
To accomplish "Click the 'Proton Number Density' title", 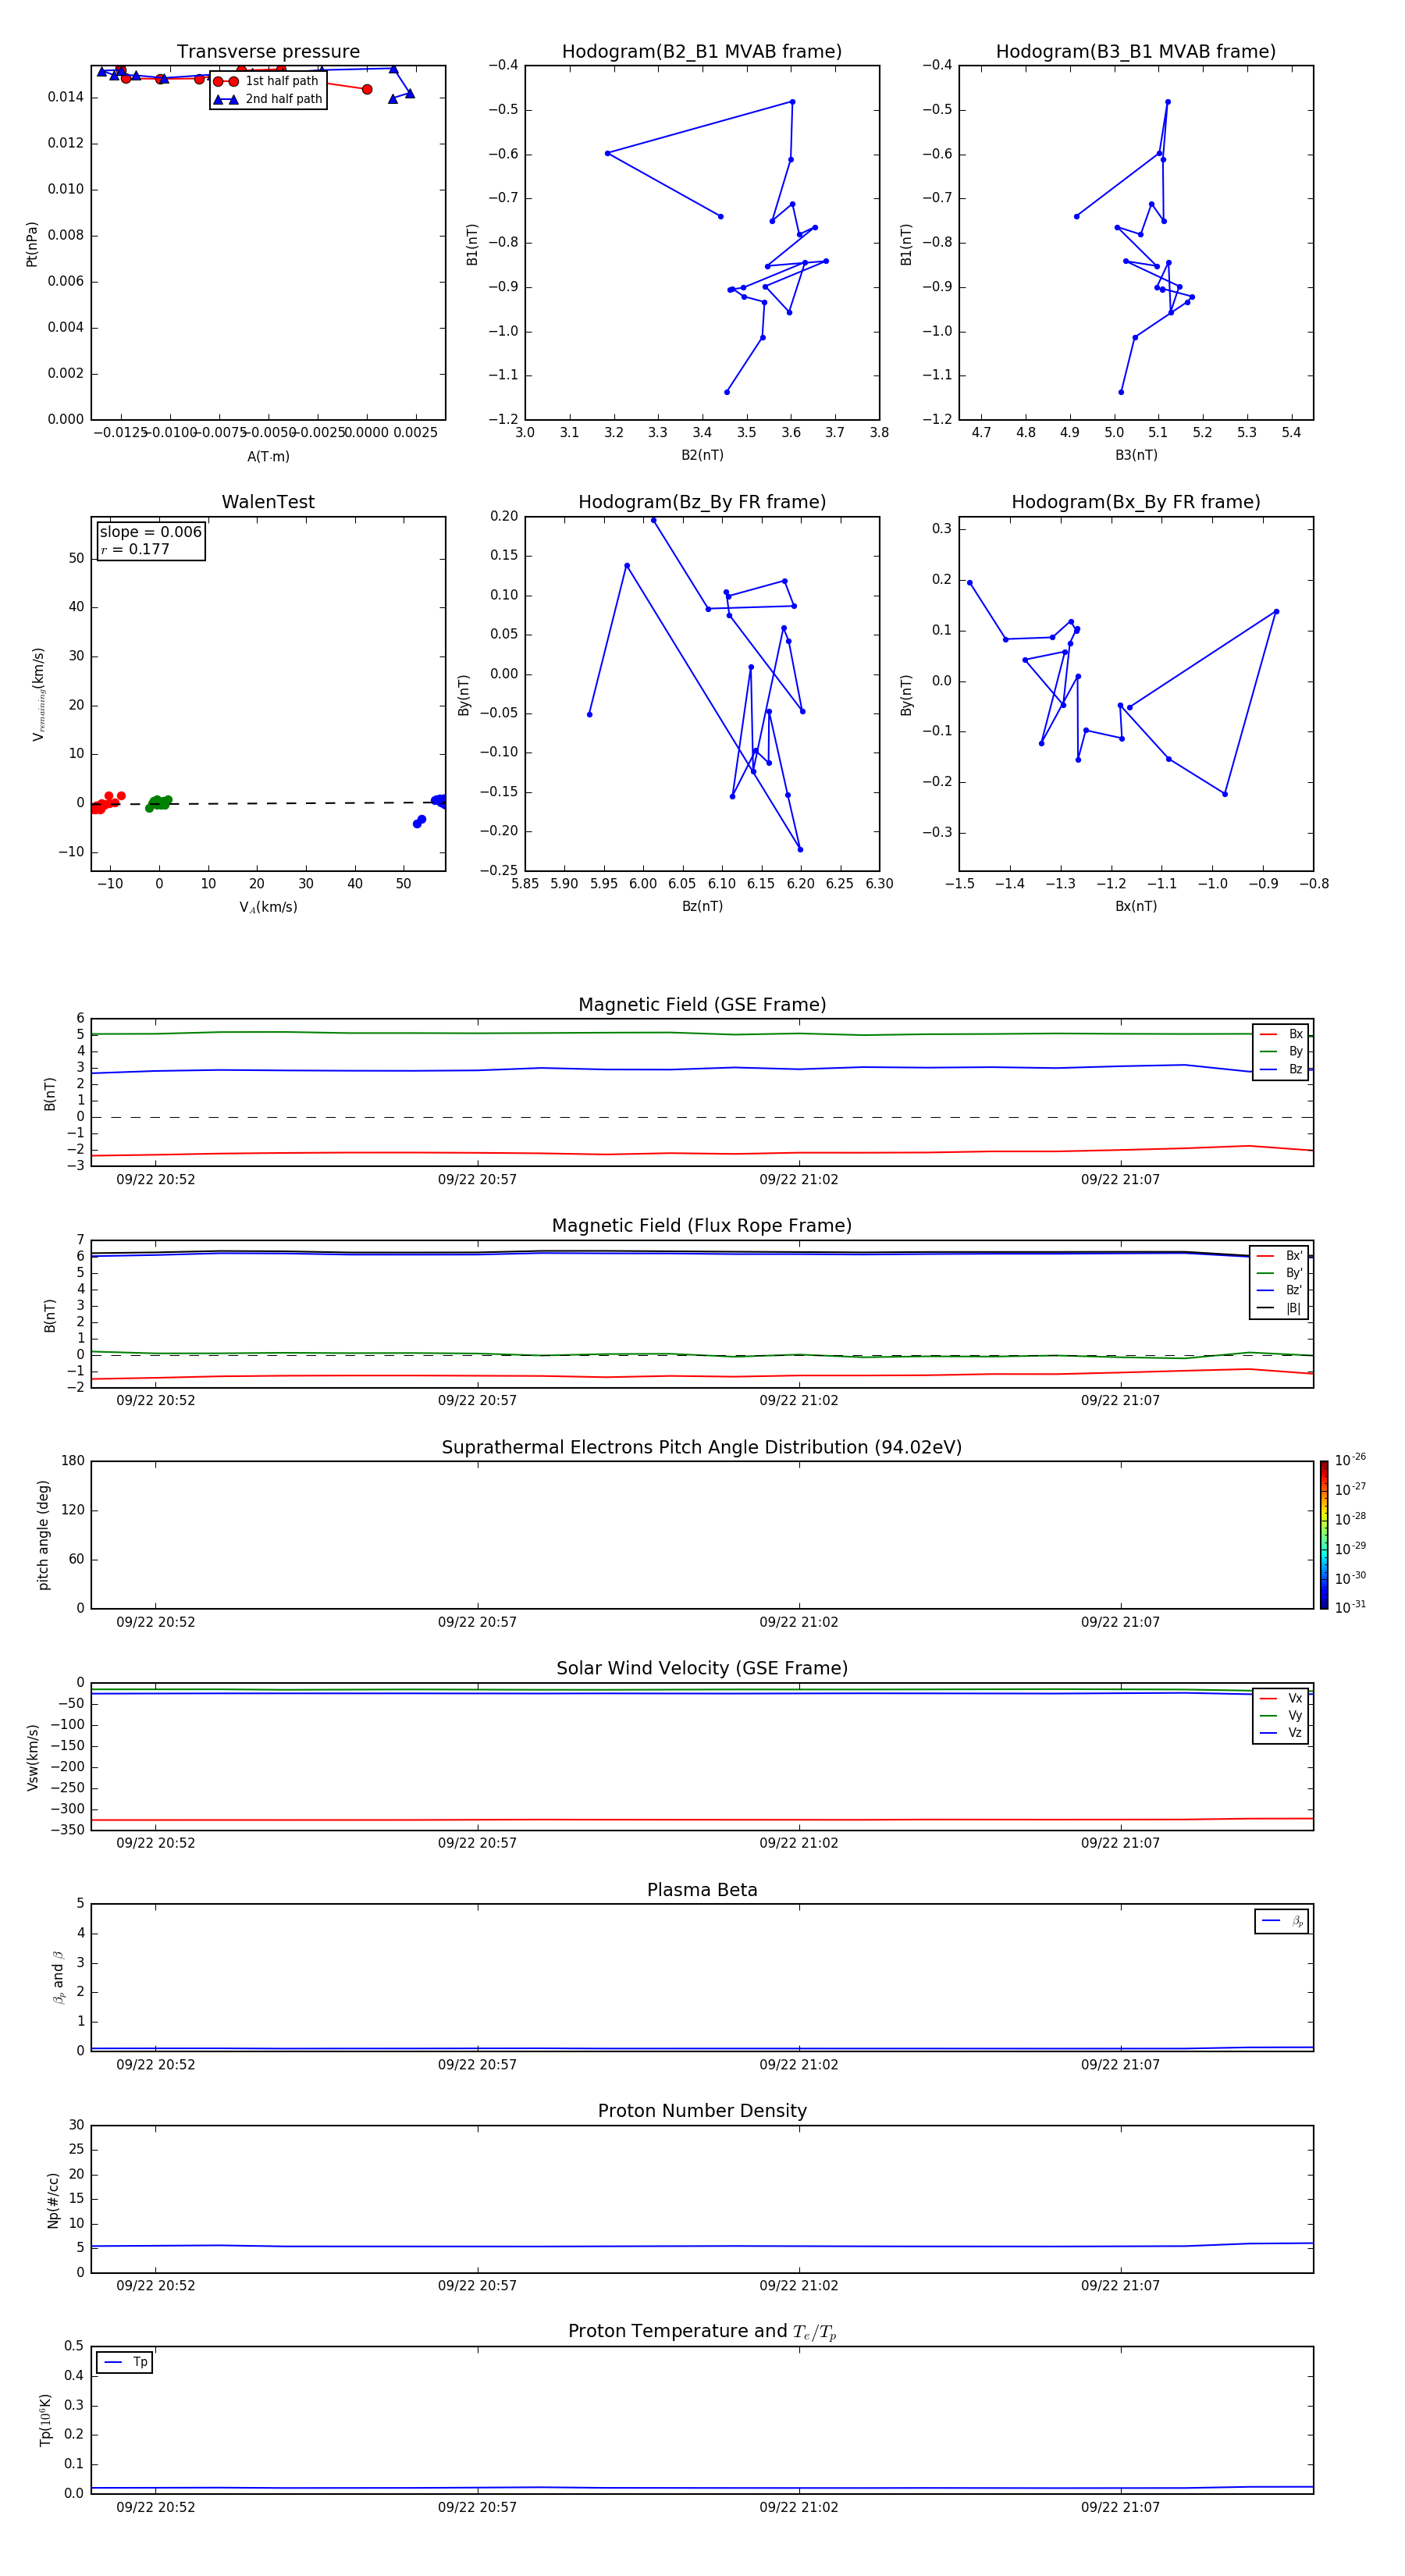I will click(702, 2111).
